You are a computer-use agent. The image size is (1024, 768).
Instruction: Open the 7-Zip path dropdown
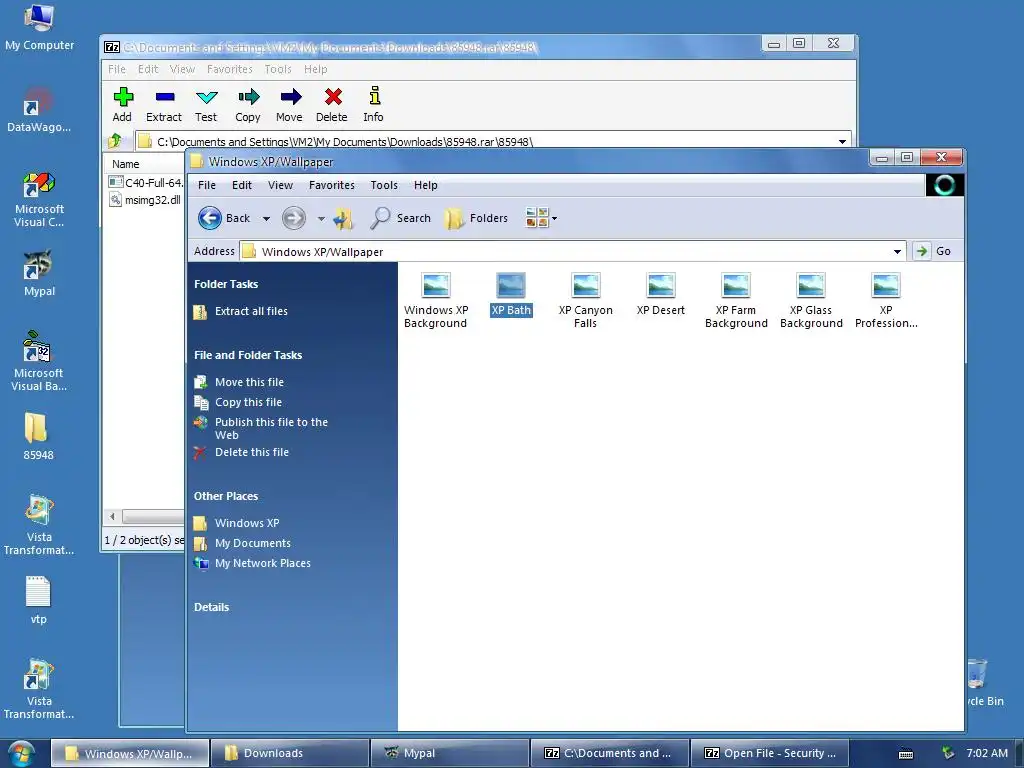coord(842,141)
